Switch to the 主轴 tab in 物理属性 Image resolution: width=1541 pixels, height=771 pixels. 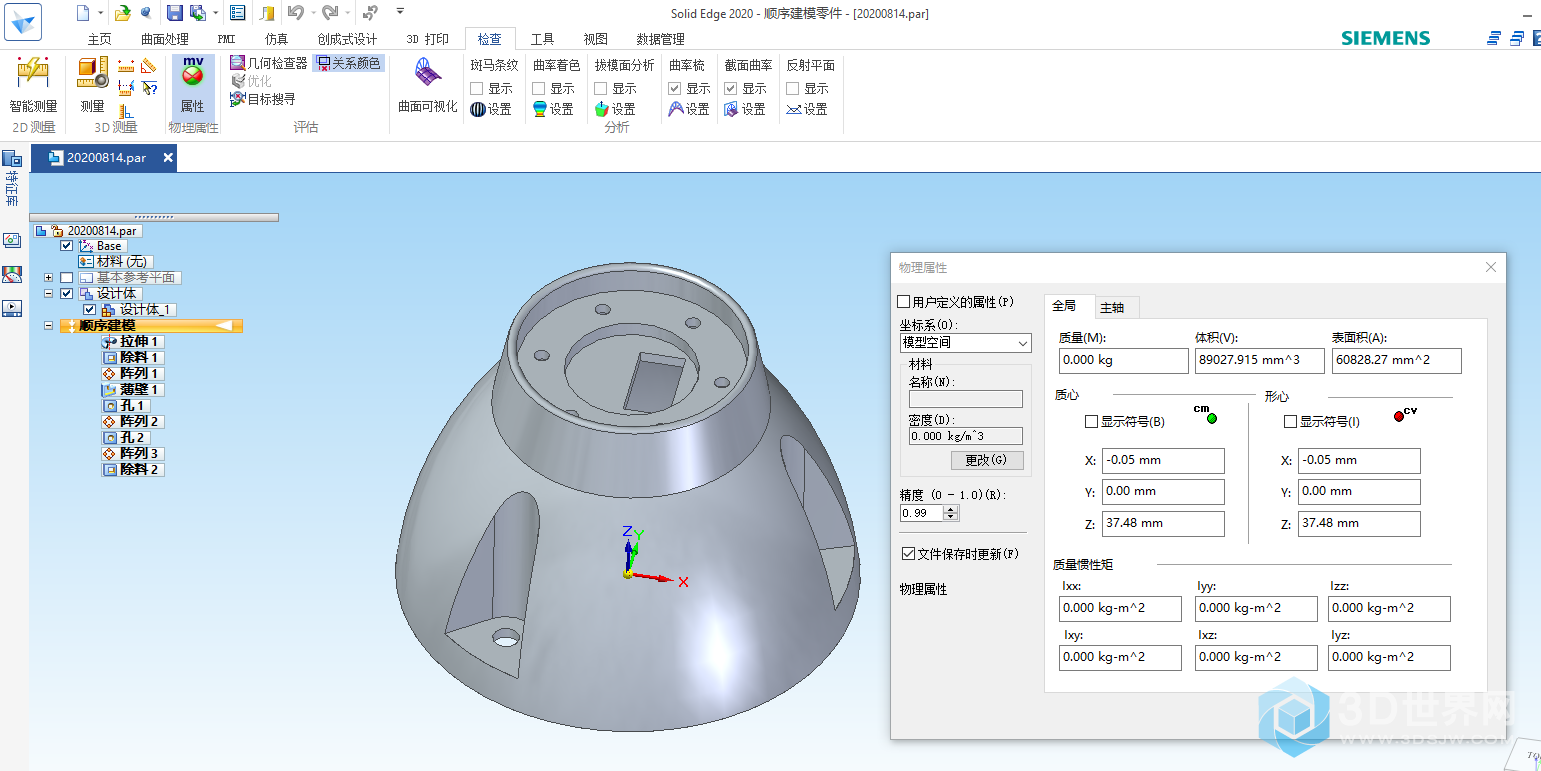click(1112, 307)
